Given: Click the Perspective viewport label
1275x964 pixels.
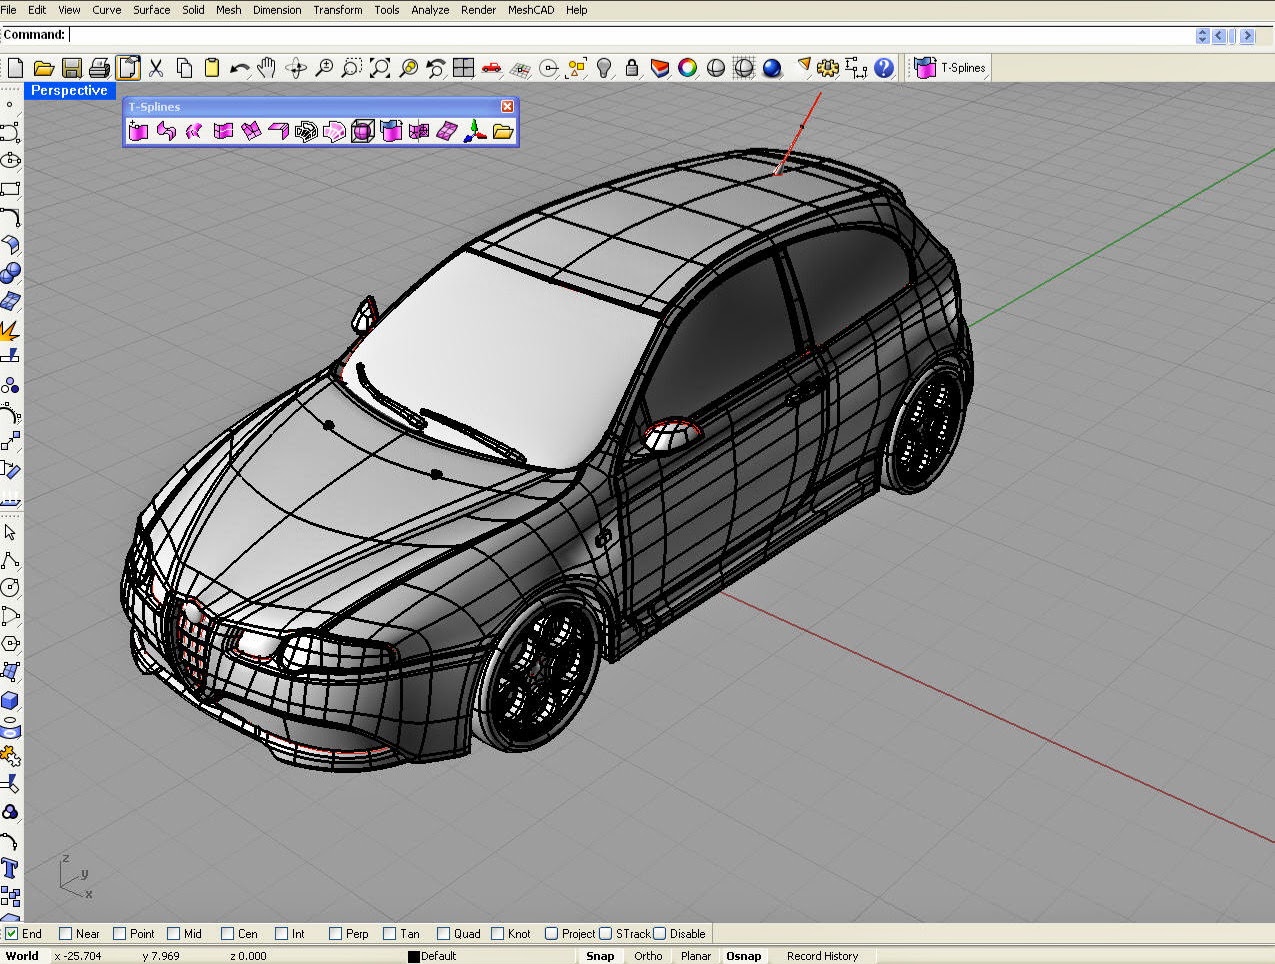Looking at the screenshot, I should [69, 90].
